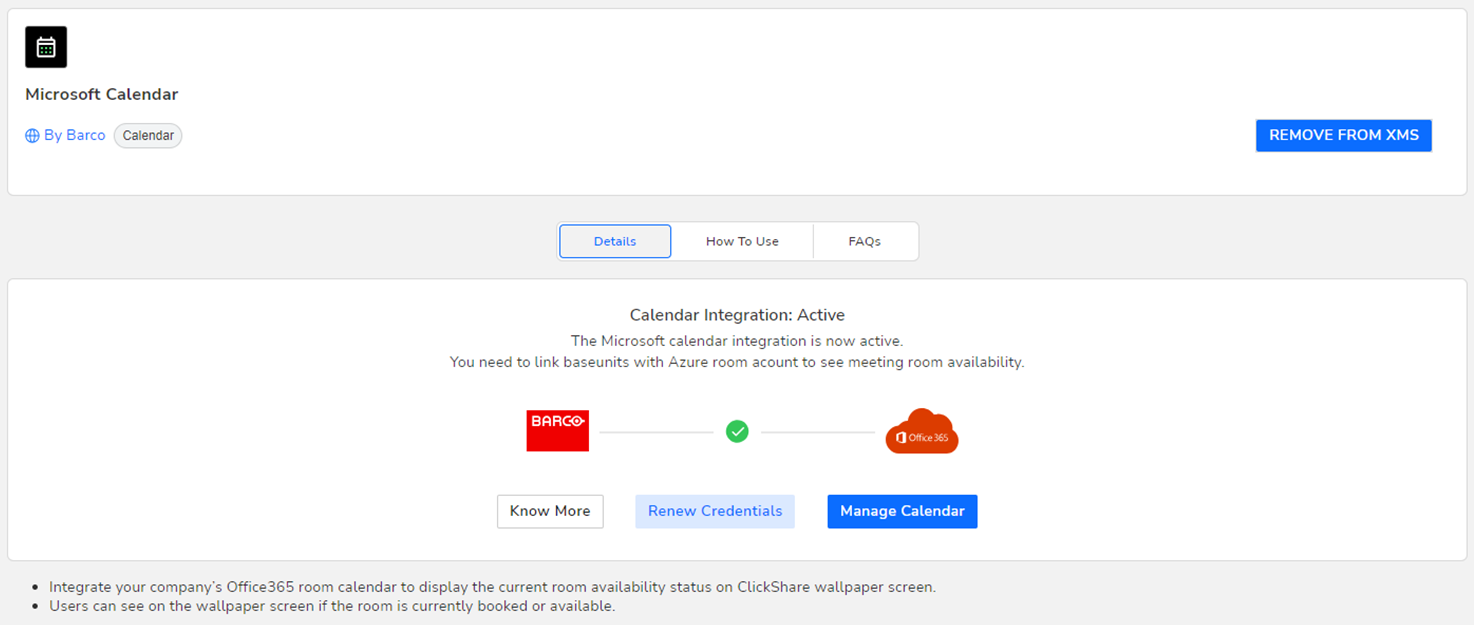Screen dimensions: 1474x625
Task: Click the black Microsoft Calendar app icon
Action: click(46, 47)
